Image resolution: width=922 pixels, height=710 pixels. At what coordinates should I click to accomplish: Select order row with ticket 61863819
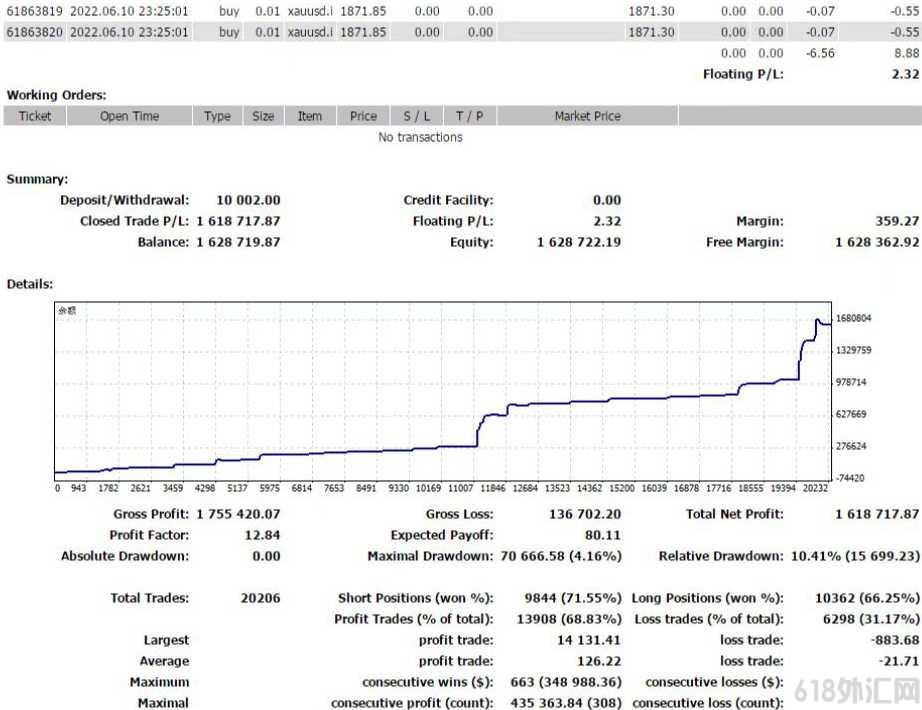462,11
